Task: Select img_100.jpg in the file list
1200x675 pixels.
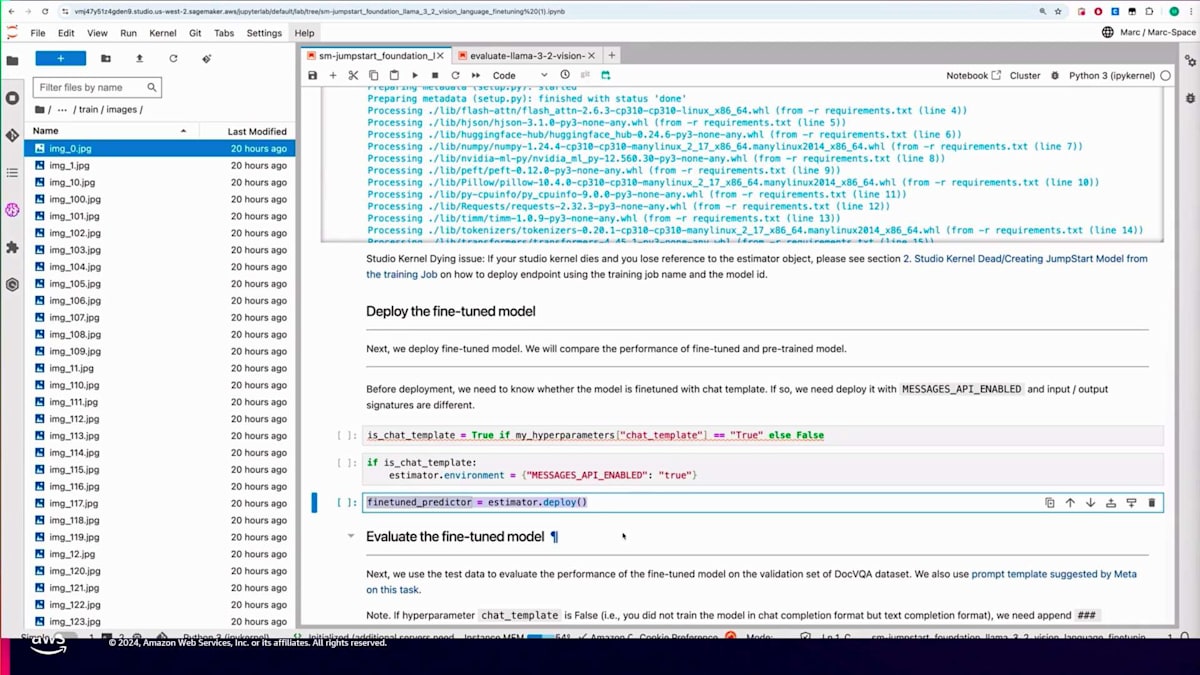Action: (x=160, y=199)
